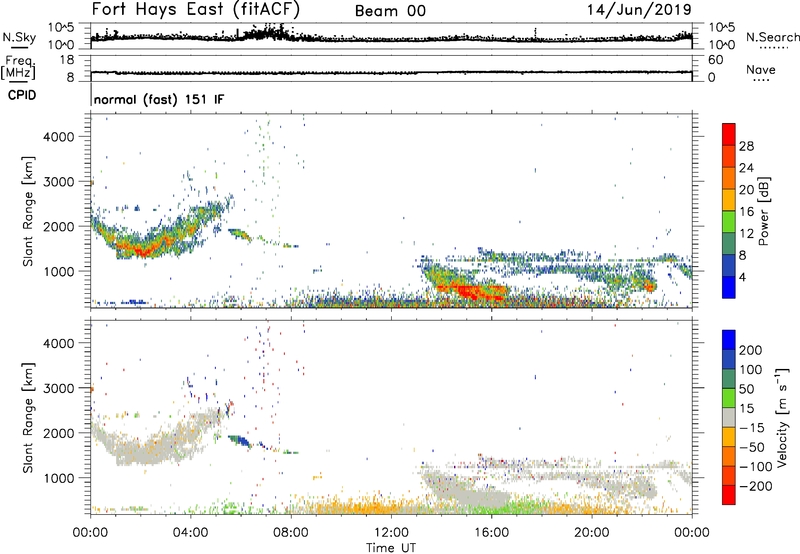The height and width of the screenshot is (554, 800).
Task: Click the "Power [dB]" colorbar title
Action: point(763,211)
